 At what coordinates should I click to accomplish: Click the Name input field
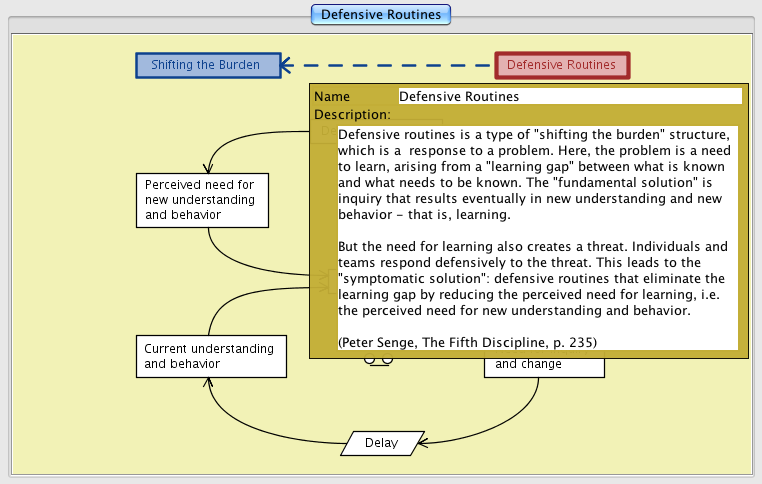(569, 97)
